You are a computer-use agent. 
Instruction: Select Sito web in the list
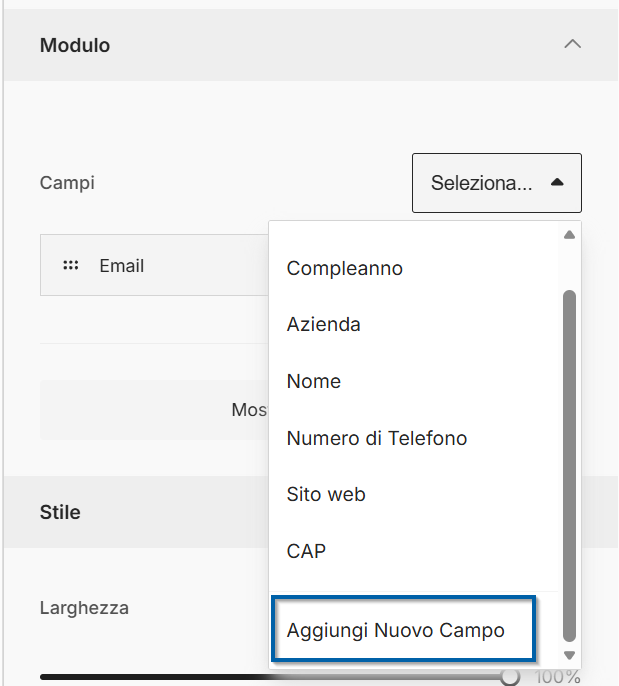pos(326,494)
